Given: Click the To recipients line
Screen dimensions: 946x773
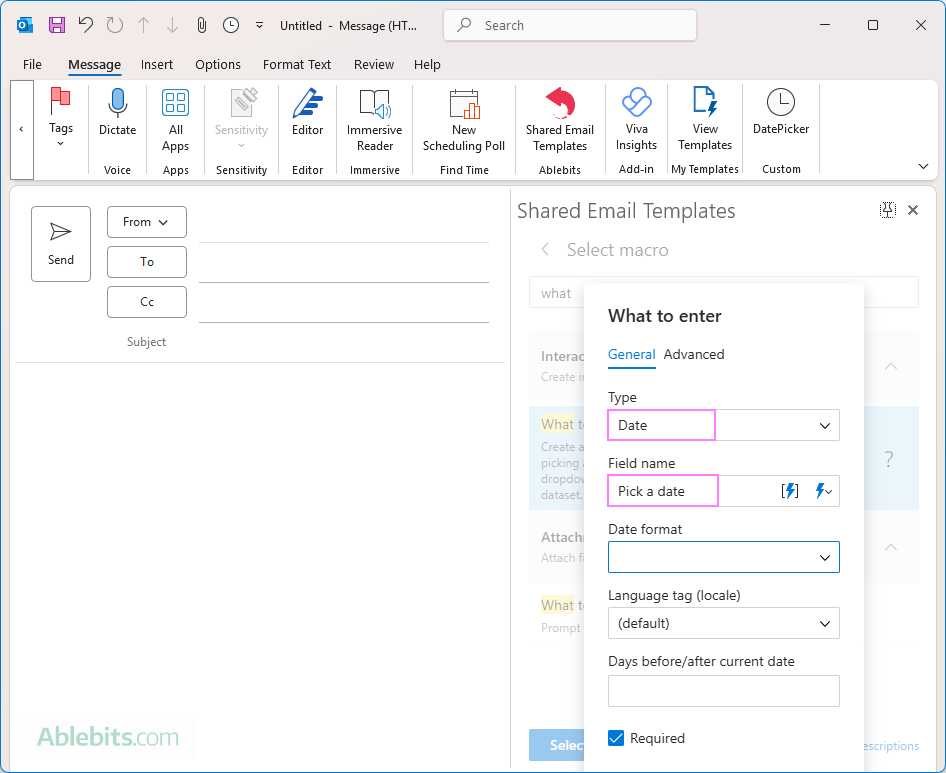Looking at the screenshot, I should 344,263.
